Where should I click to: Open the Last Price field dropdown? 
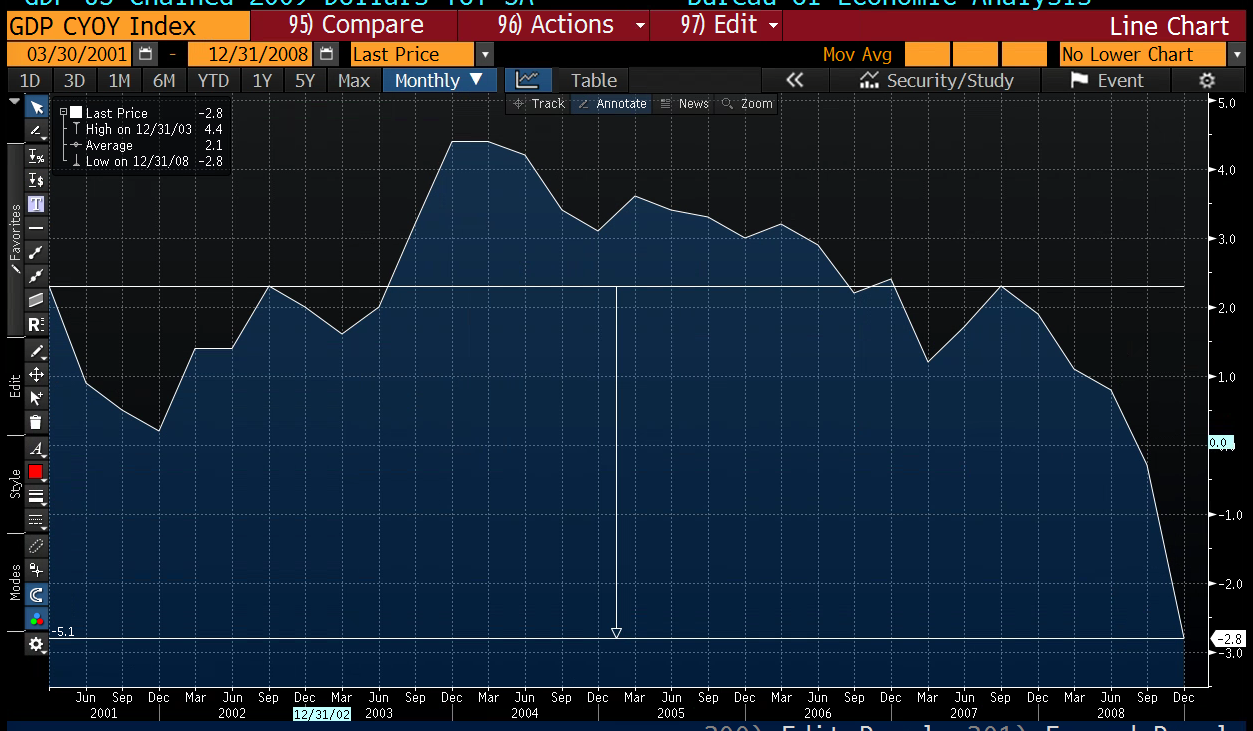point(485,55)
